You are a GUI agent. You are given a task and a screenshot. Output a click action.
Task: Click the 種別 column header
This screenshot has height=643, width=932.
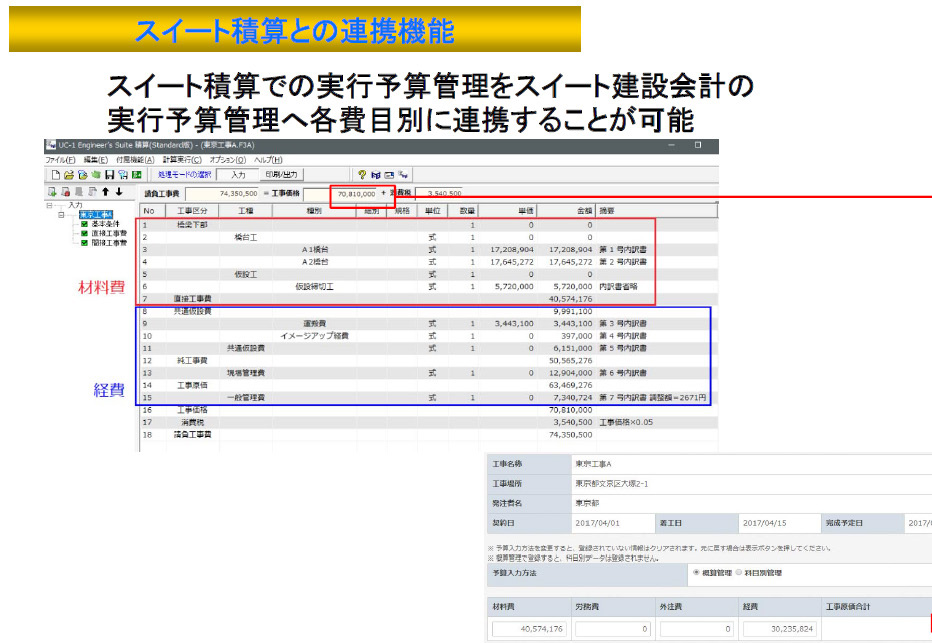click(x=314, y=211)
